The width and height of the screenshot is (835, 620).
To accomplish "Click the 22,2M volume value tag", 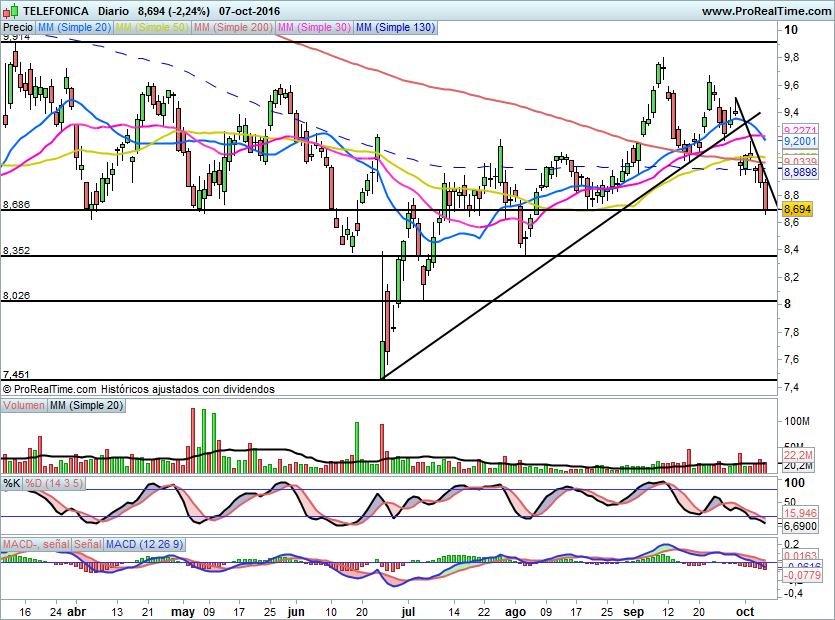I will [x=799, y=455].
